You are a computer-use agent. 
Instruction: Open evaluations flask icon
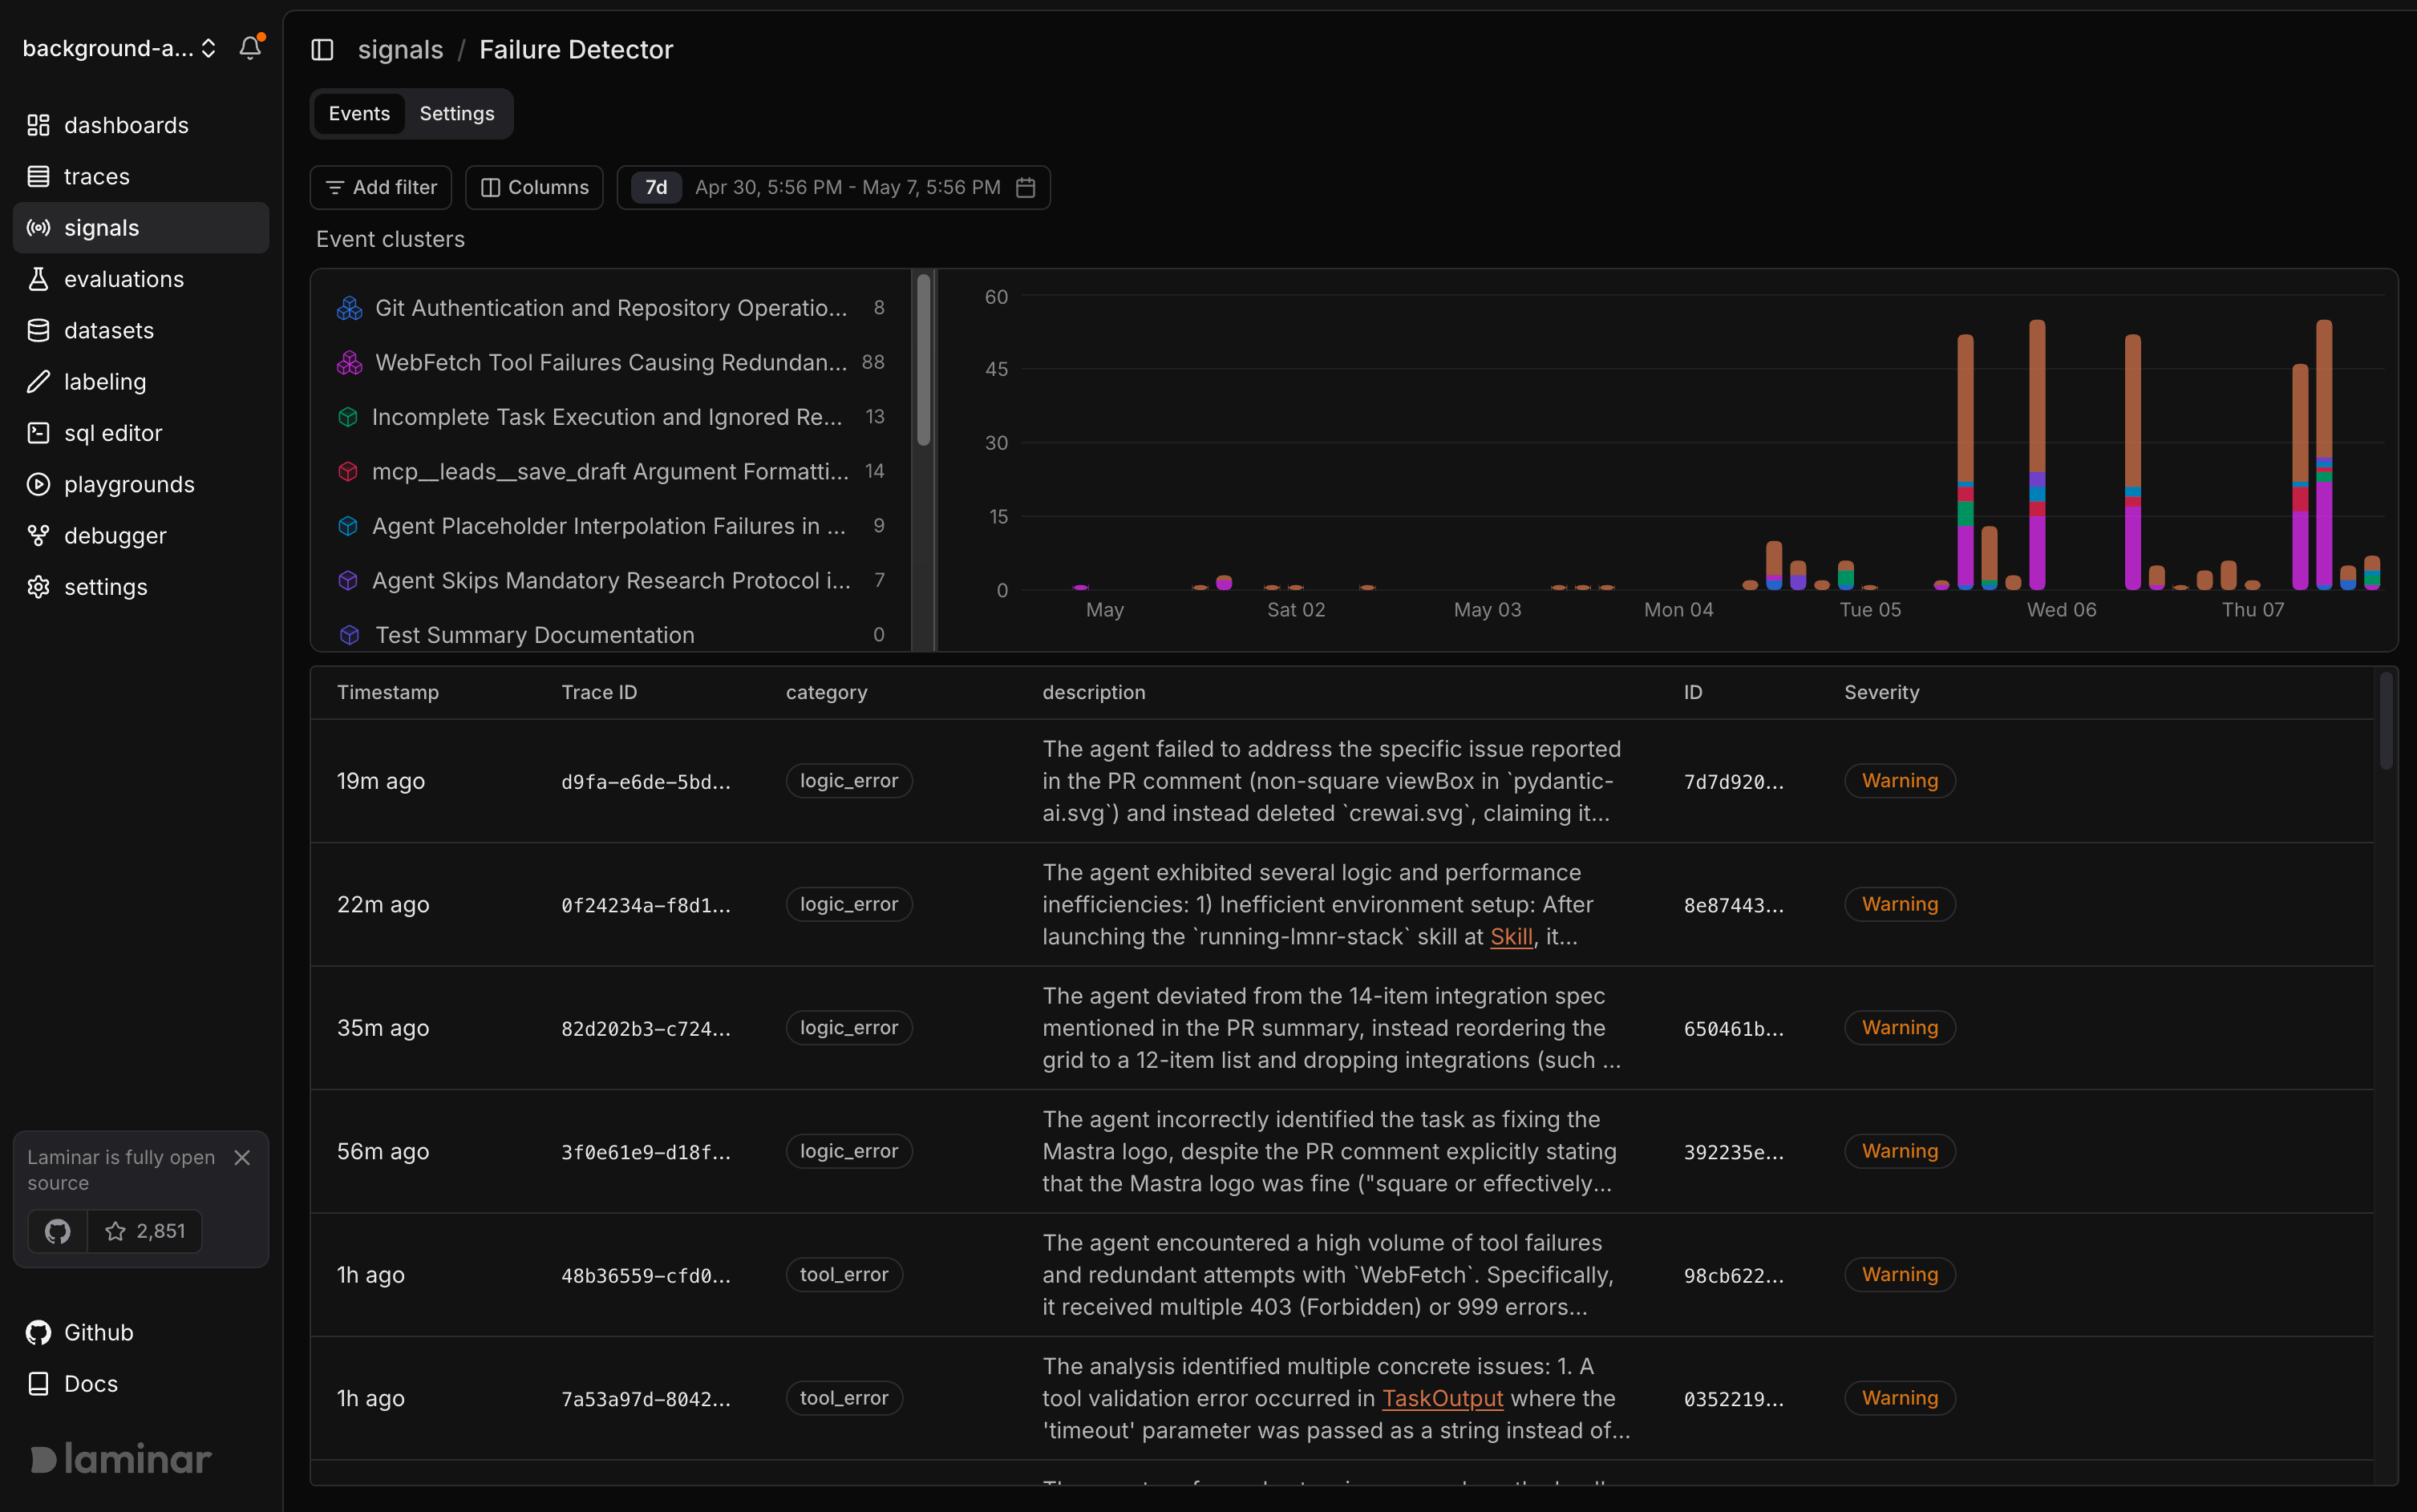coord(38,279)
